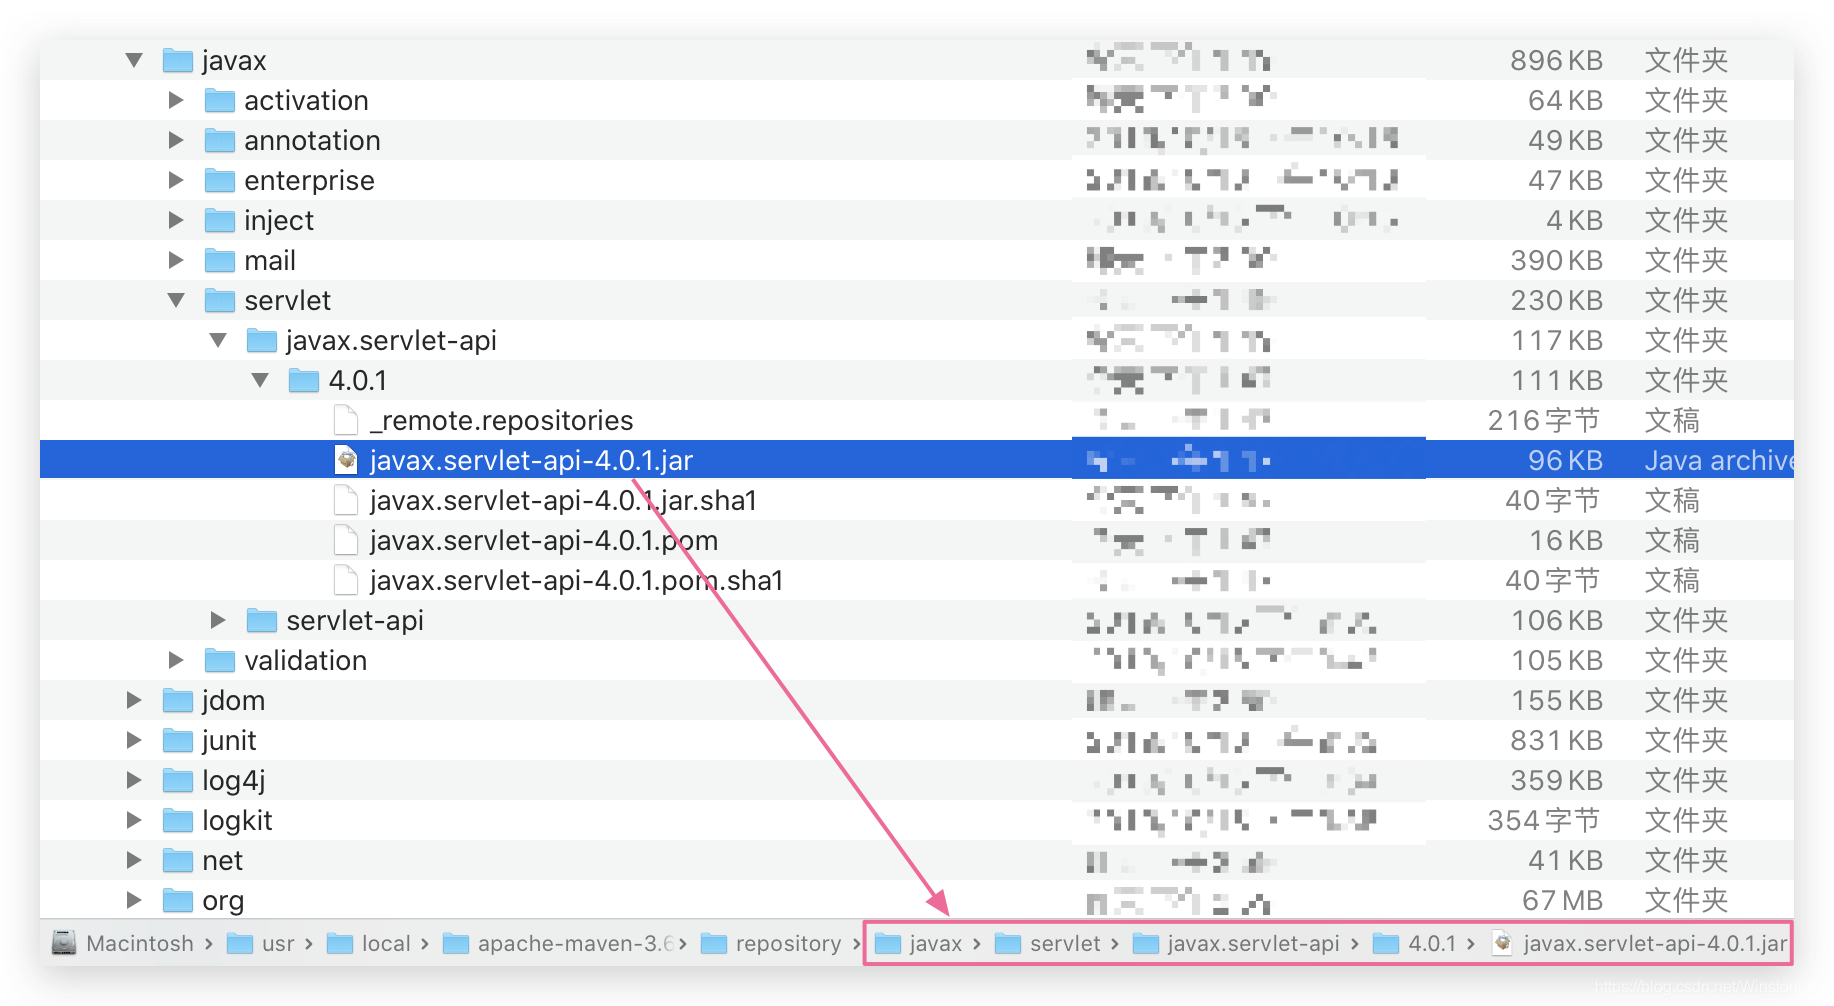Expand the junit folder triangle

(x=134, y=740)
